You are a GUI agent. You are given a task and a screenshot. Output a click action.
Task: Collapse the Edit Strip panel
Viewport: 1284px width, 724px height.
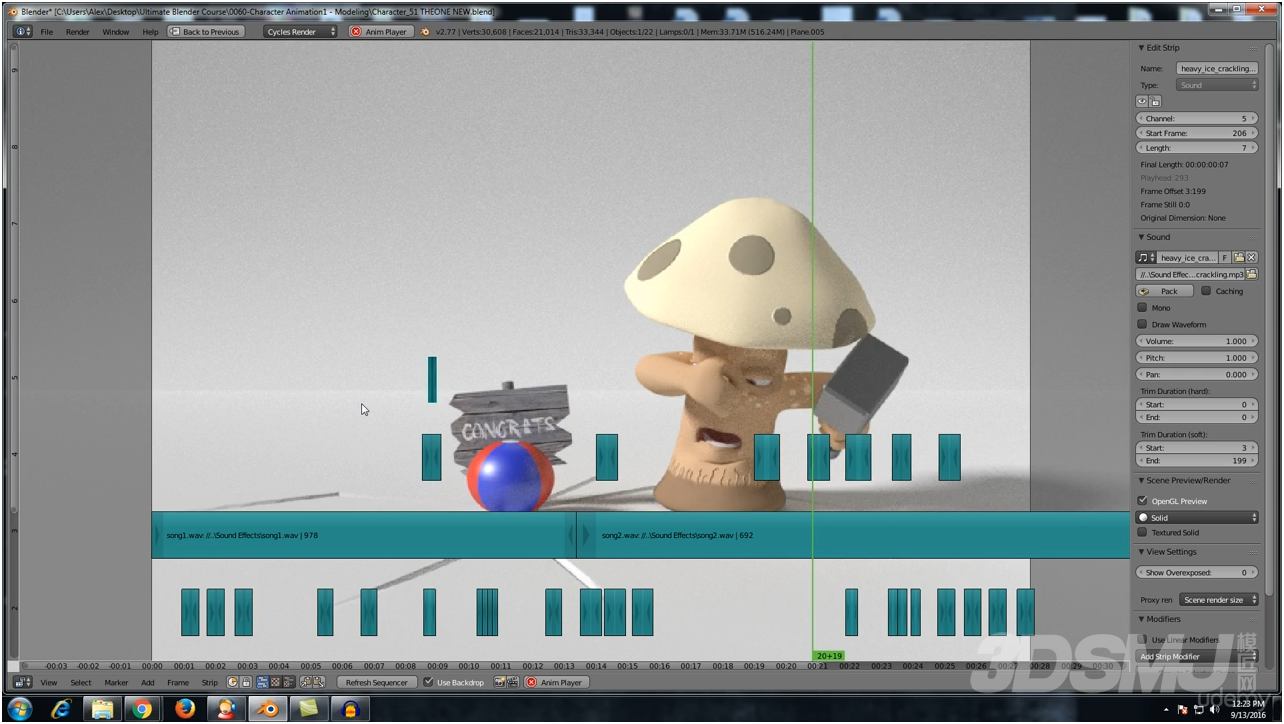click(x=1141, y=48)
